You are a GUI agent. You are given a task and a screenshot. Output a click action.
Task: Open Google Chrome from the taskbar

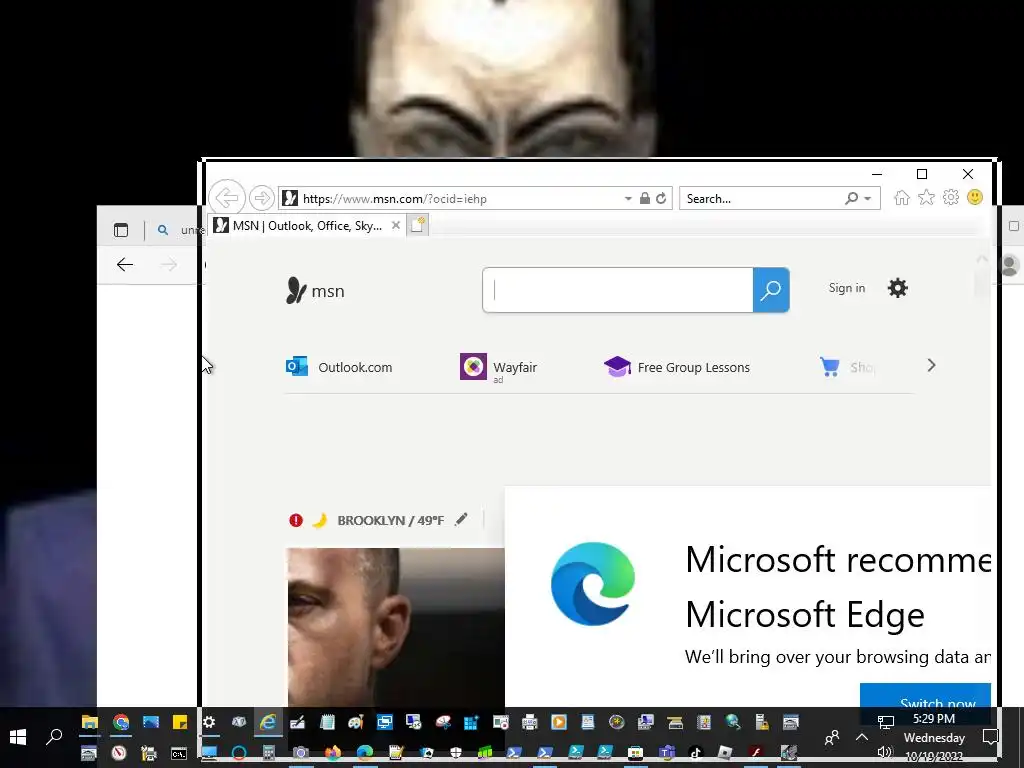click(x=121, y=722)
